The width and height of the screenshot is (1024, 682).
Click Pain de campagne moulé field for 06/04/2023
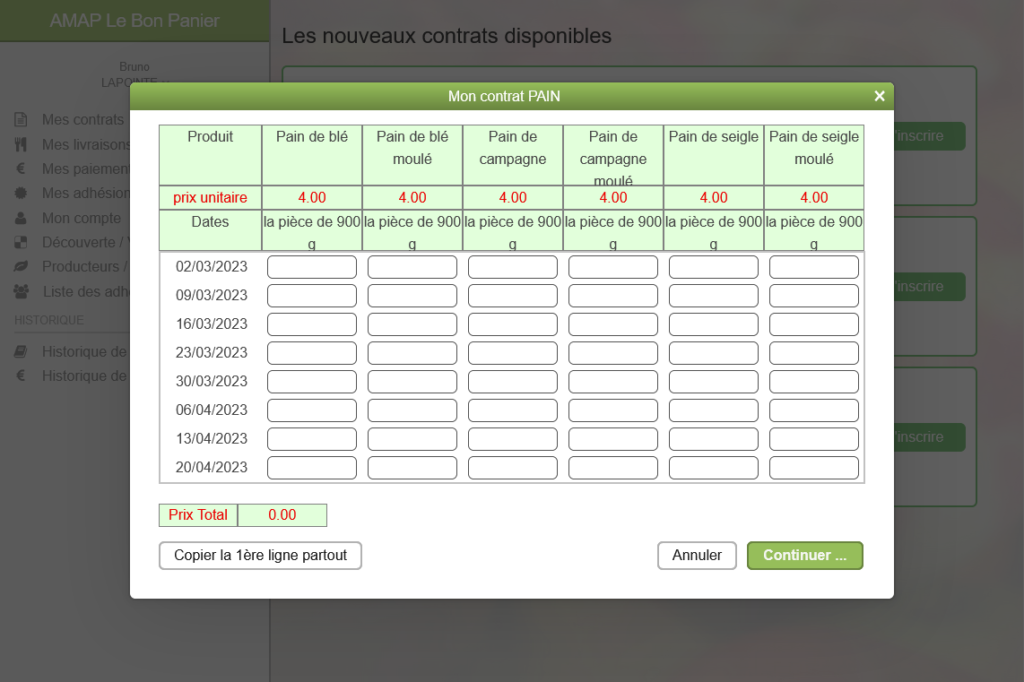click(613, 410)
